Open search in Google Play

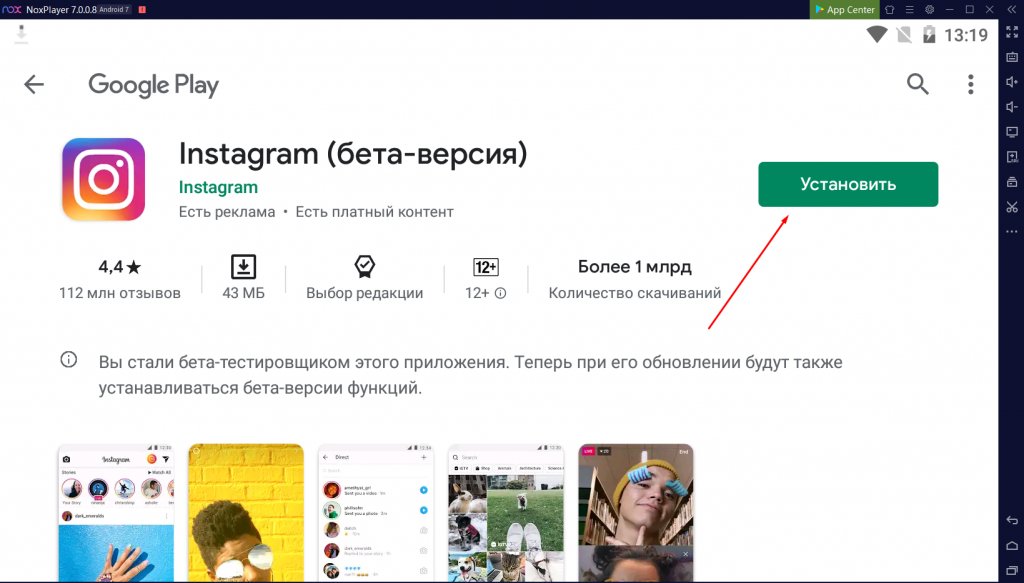917,85
